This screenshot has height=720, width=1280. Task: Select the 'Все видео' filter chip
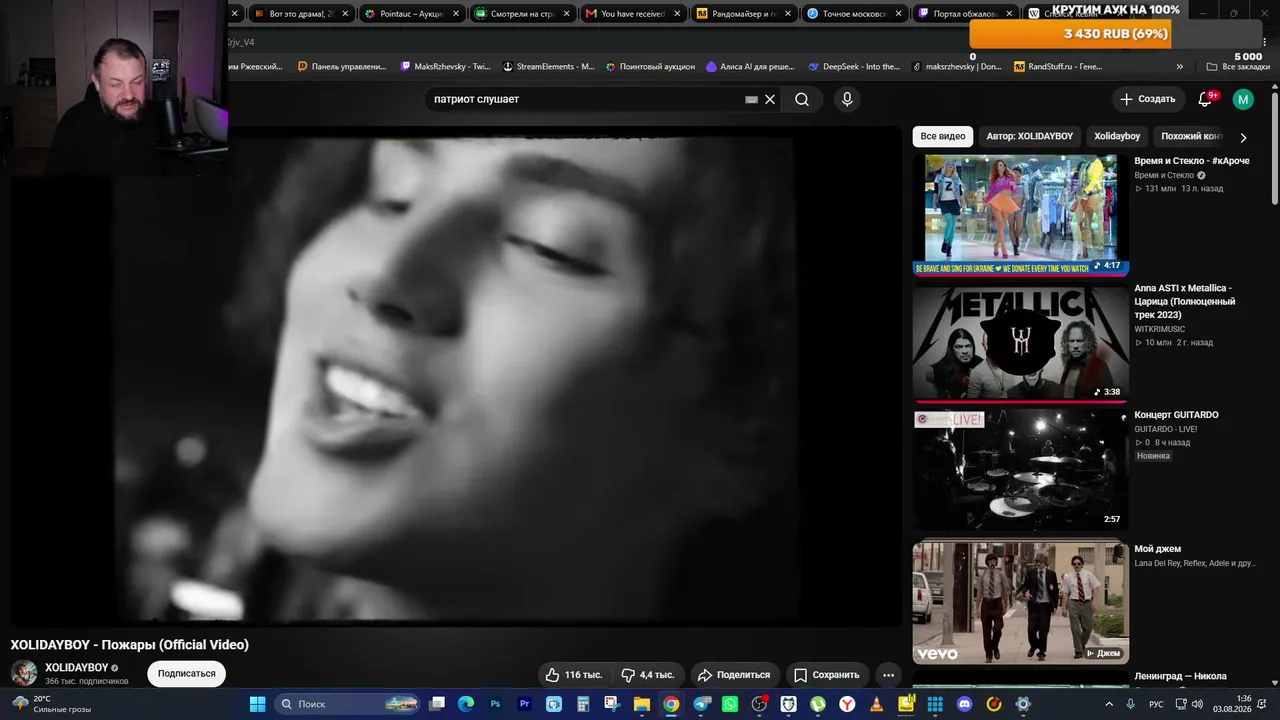click(943, 137)
